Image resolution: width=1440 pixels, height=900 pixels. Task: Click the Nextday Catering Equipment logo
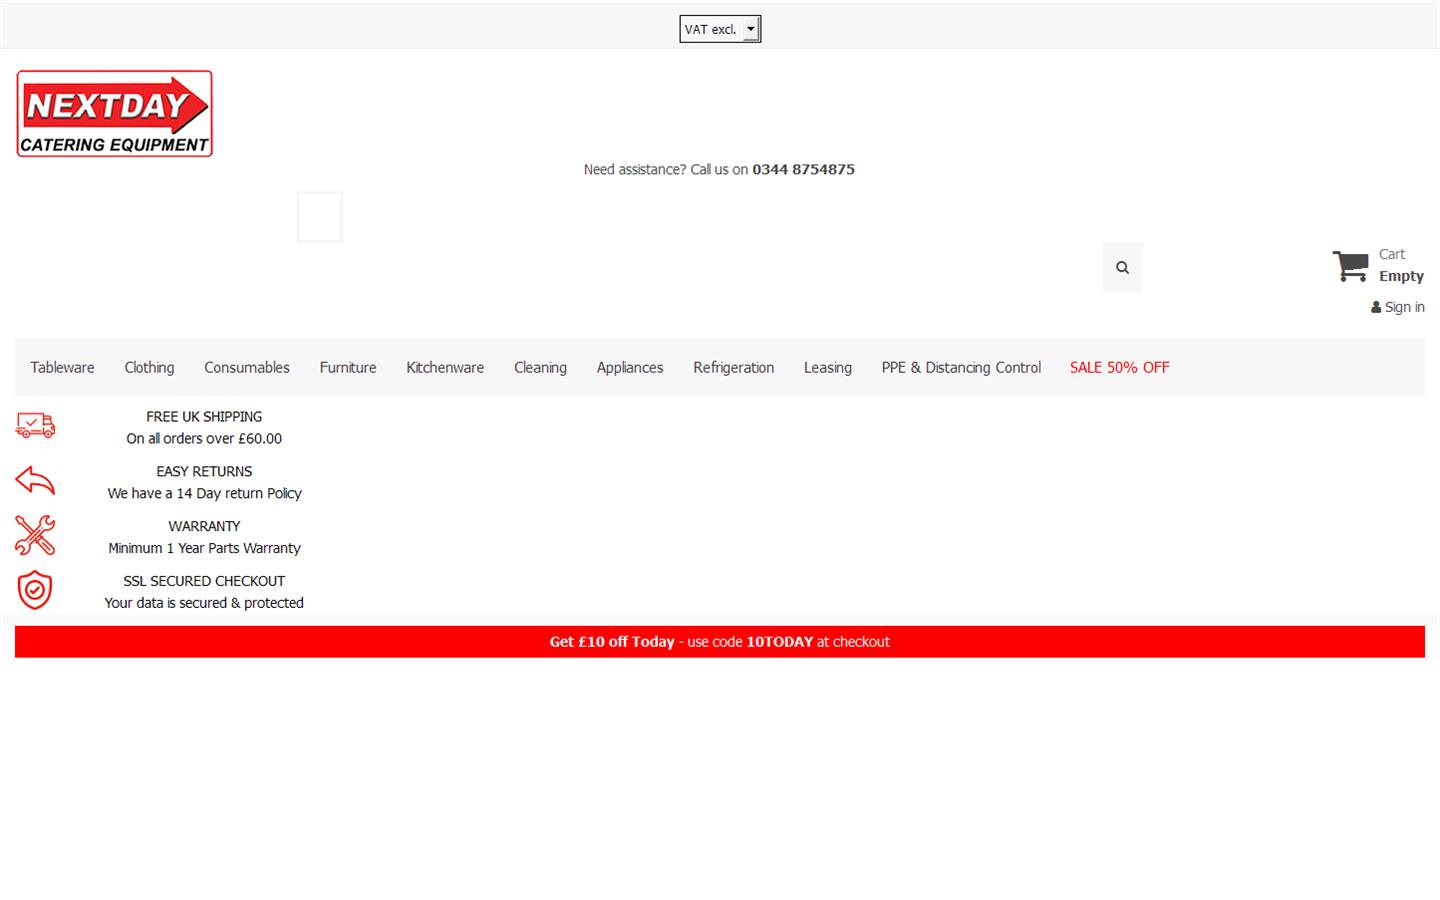click(114, 113)
